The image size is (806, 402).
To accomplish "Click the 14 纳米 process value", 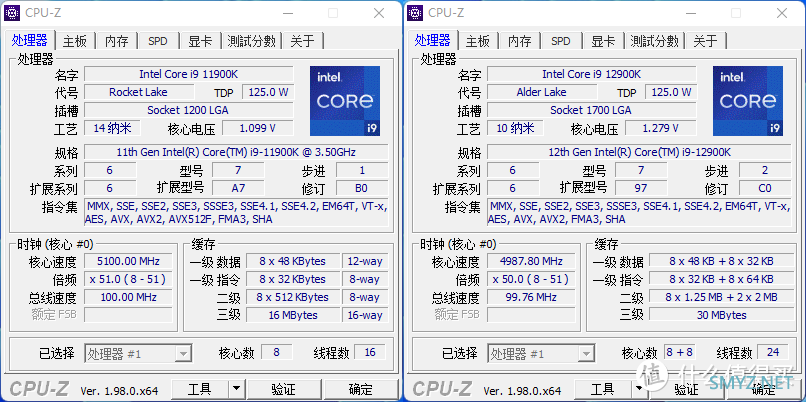I will 112,128.
